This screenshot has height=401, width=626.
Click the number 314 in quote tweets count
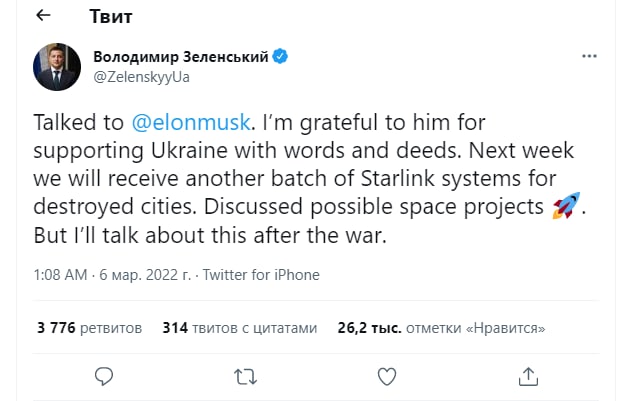175,327
